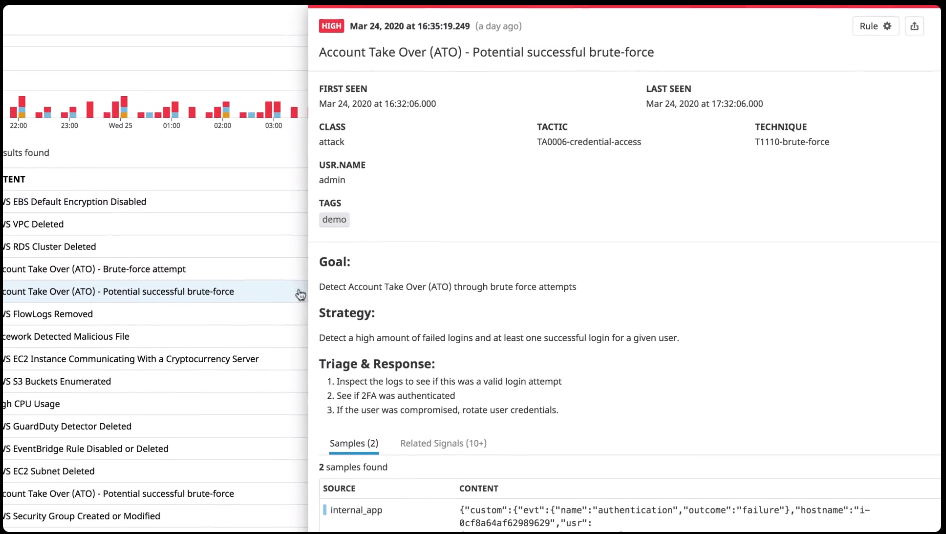
Task: Open the Rule settings gear button
Action: tap(875, 26)
